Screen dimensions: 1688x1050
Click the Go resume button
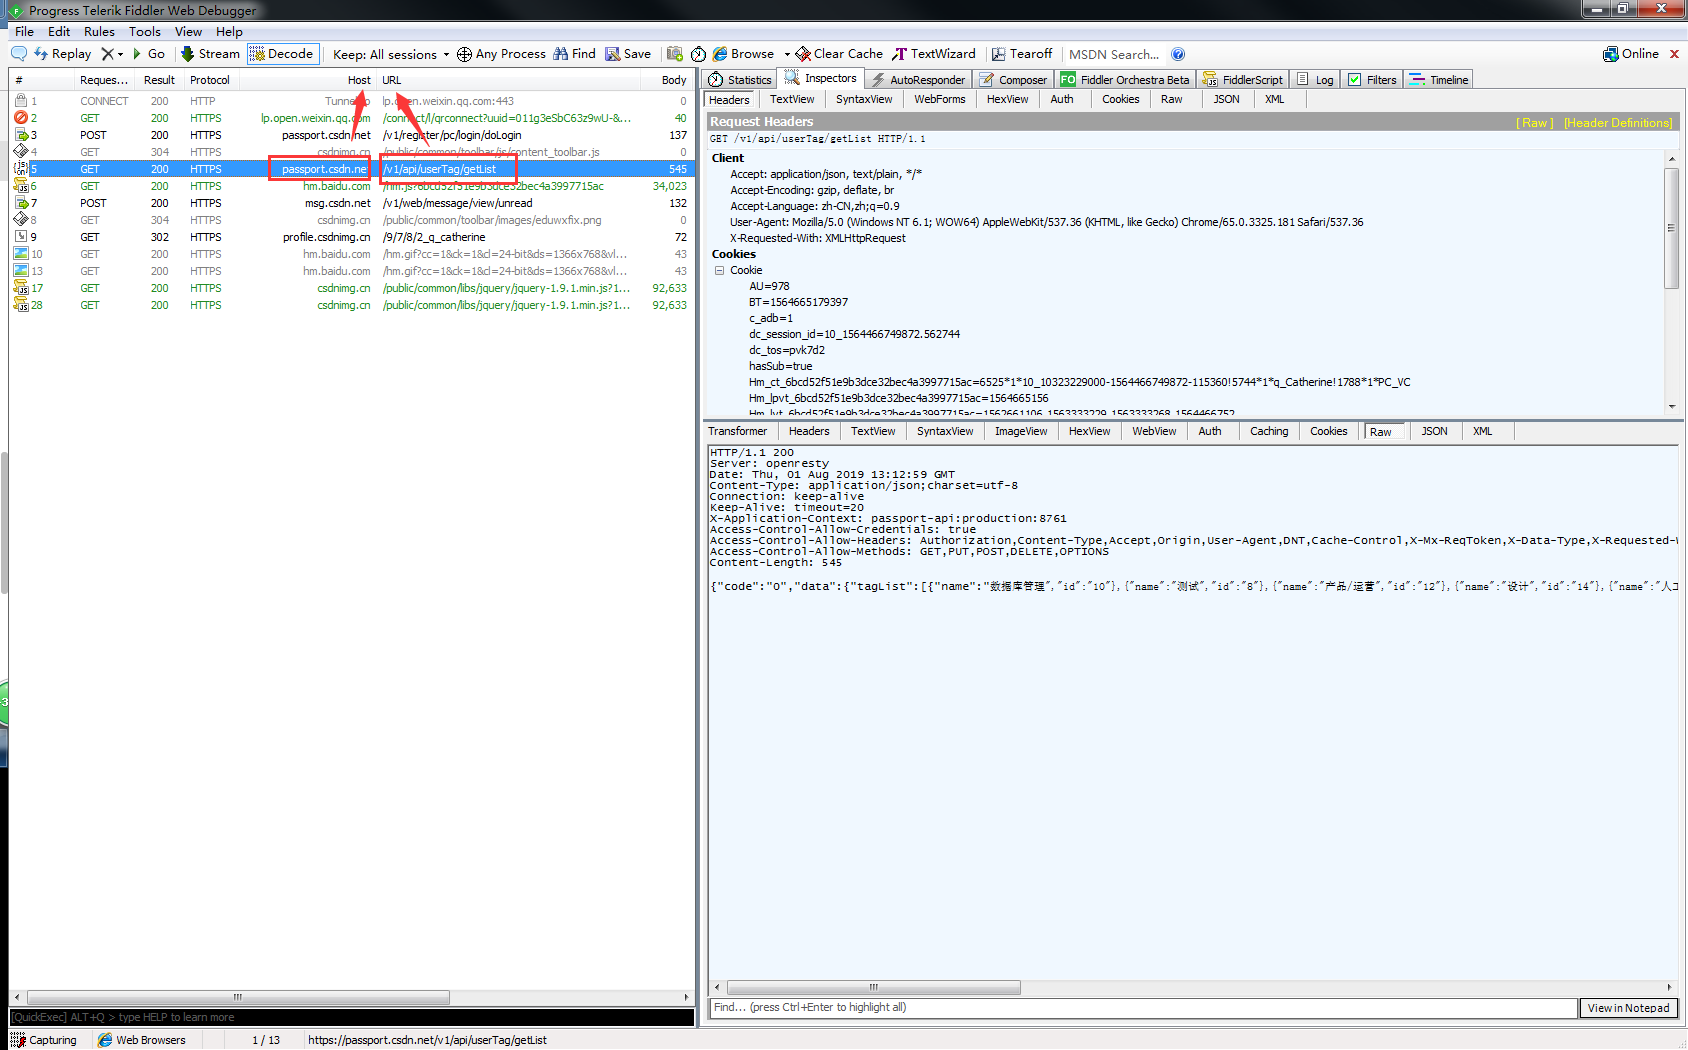coord(149,54)
